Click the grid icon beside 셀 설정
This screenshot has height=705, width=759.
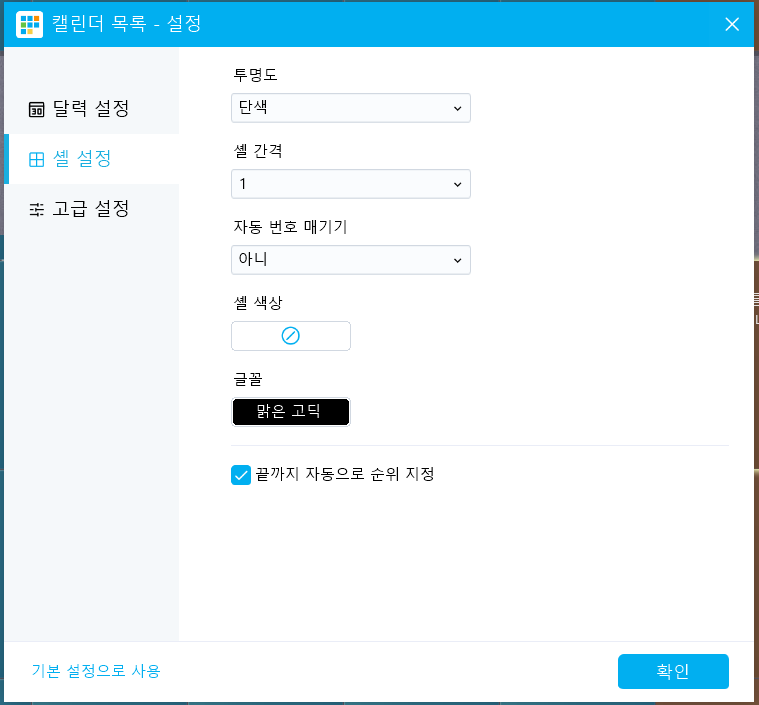click(36, 159)
